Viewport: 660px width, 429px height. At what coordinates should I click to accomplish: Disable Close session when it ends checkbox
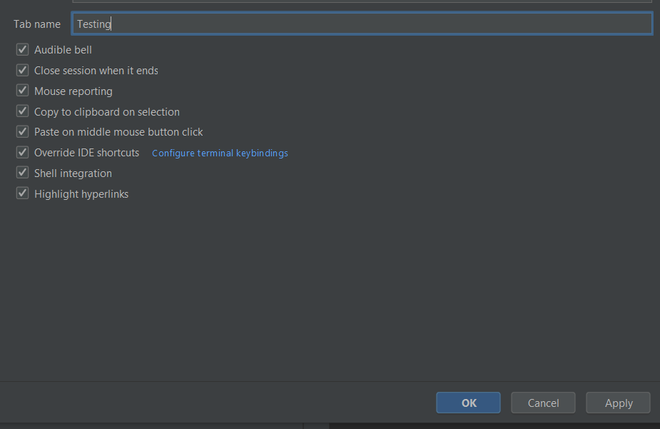pos(23,71)
